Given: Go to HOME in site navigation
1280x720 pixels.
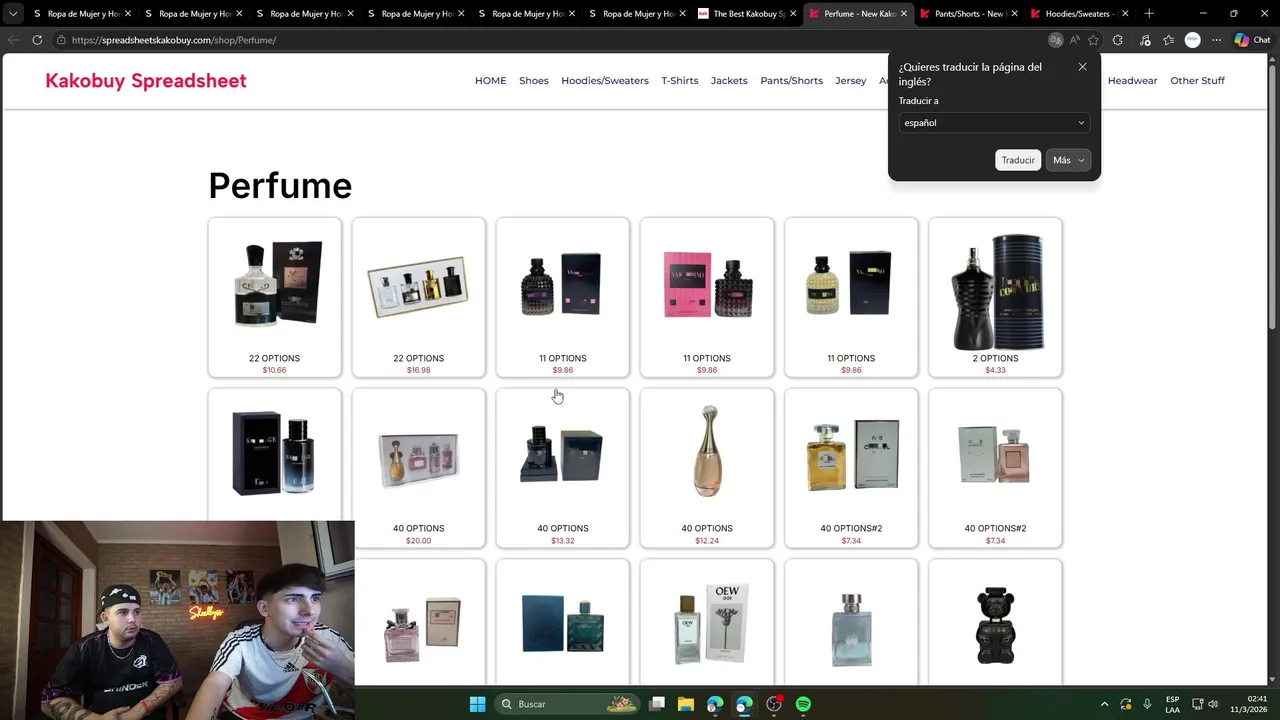Looking at the screenshot, I should [x=490, y=81].
